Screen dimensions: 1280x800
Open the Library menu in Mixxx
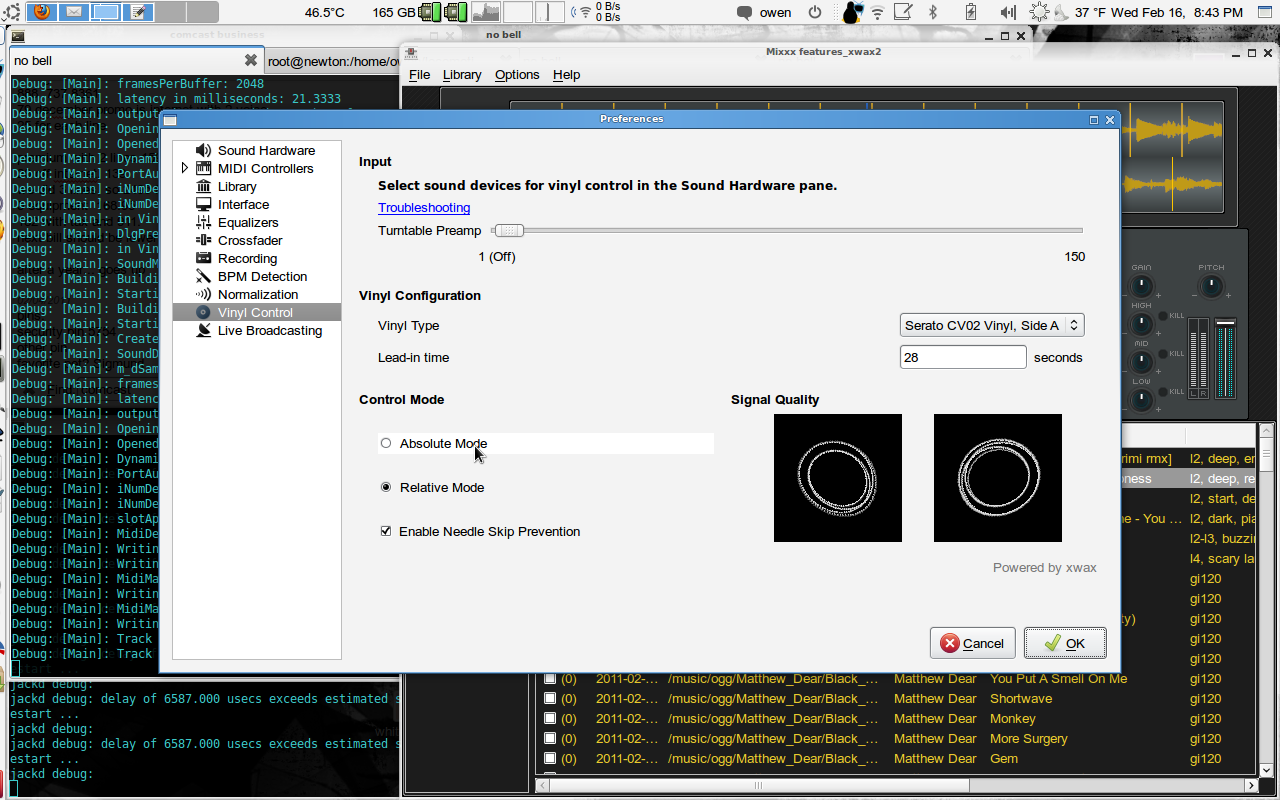[462, 75]
